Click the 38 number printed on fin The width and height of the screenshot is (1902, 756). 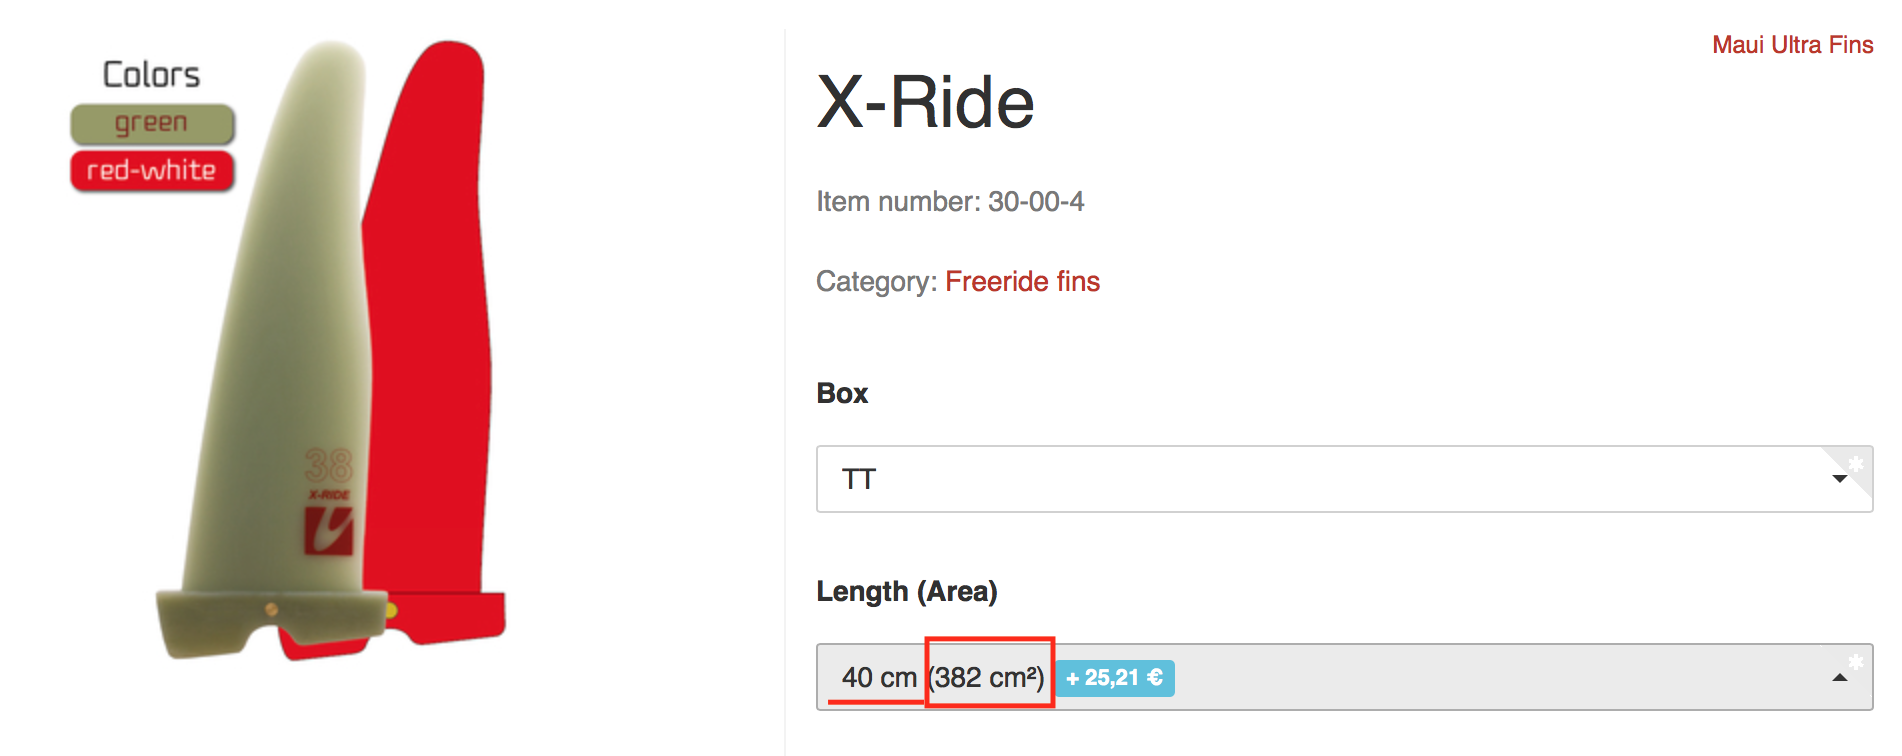click(328, 466)
